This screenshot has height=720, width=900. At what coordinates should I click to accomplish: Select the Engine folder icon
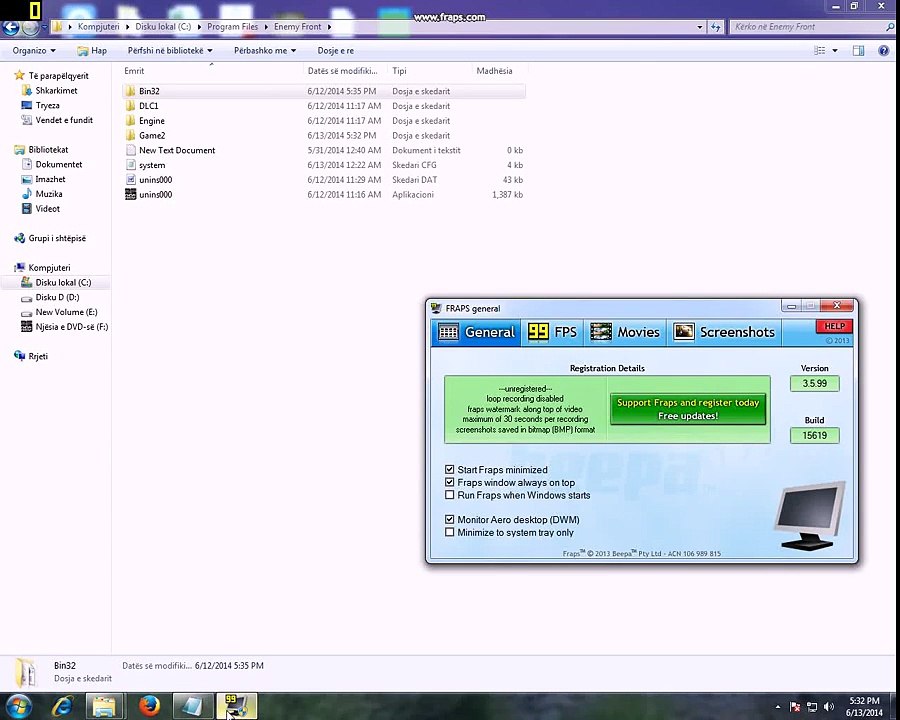[x=130, y=121]
